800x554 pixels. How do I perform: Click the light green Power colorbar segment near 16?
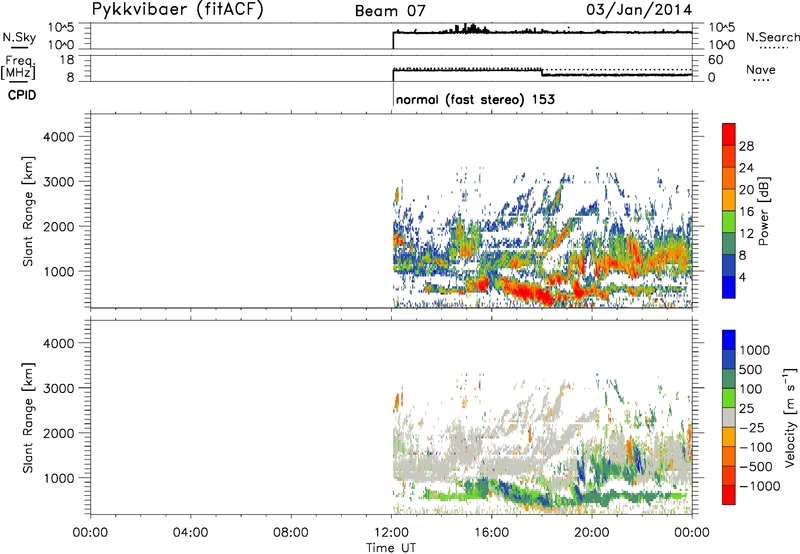(x=729, y=222)
